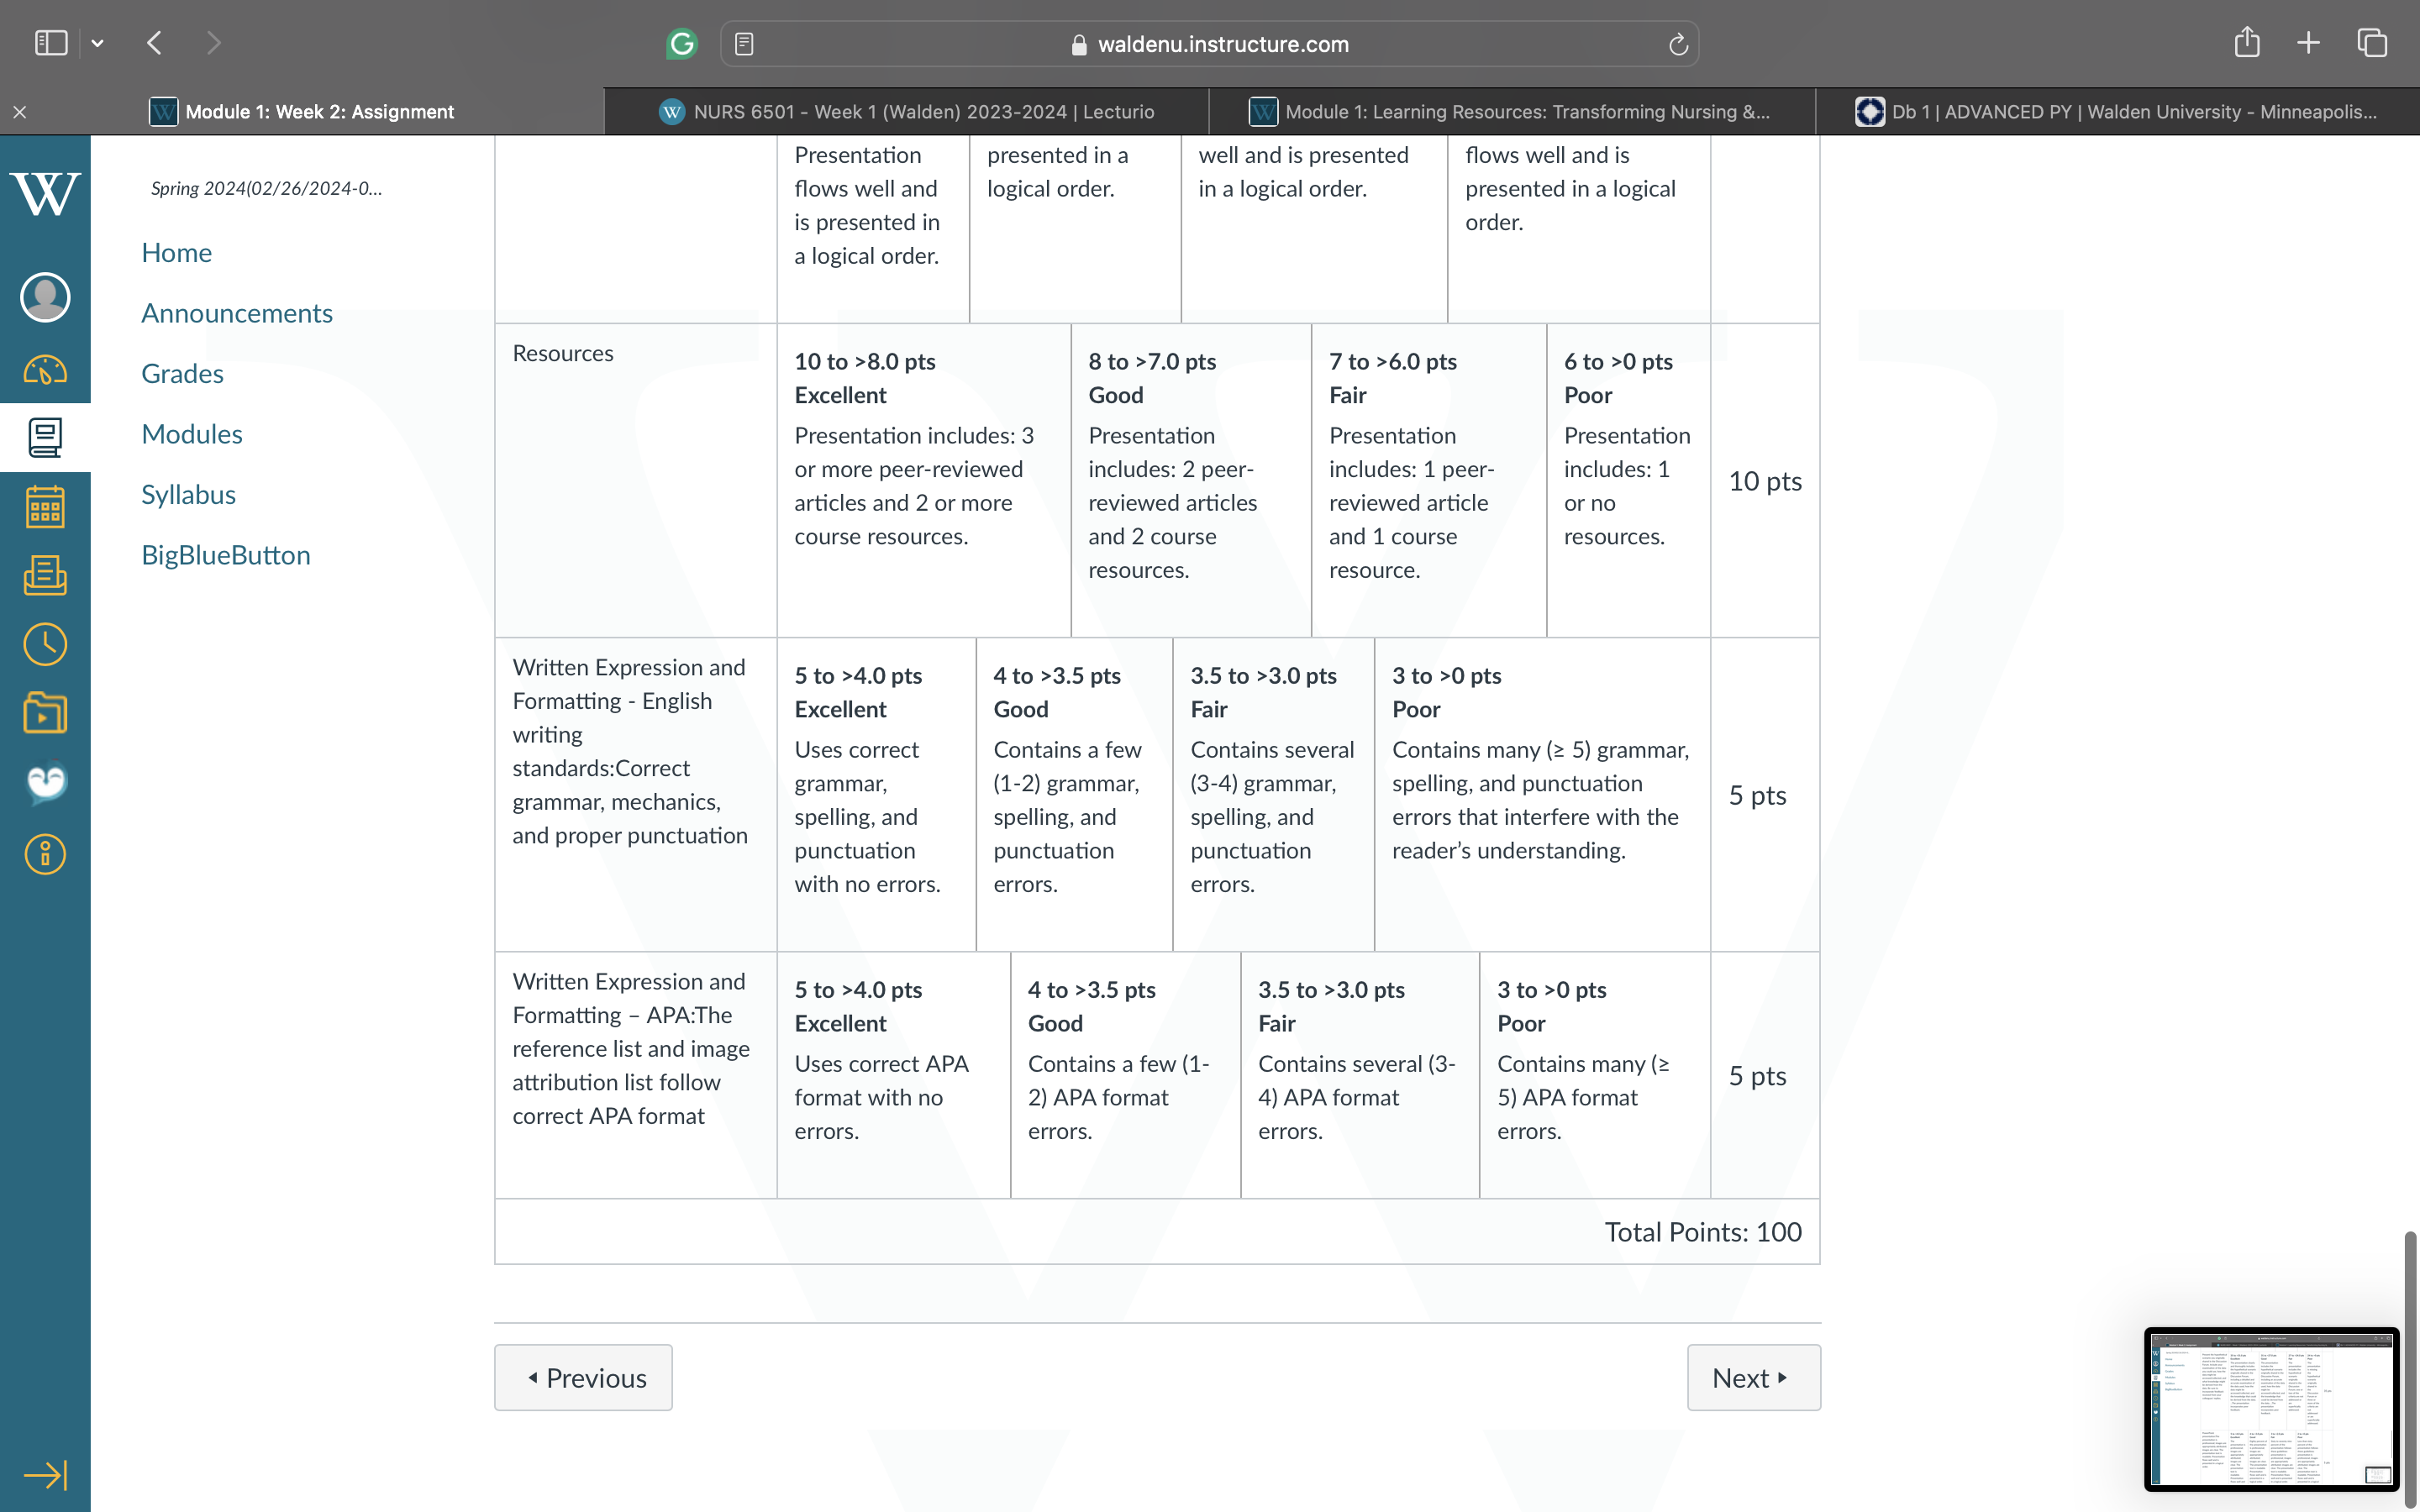
Task: Open the Account profile avatar
Action: point(45,297)
